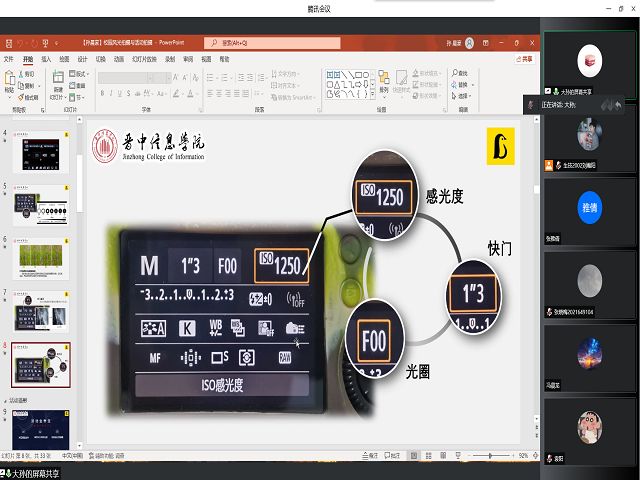
Task: Click in the search (搜索) box
Action: 272,43
